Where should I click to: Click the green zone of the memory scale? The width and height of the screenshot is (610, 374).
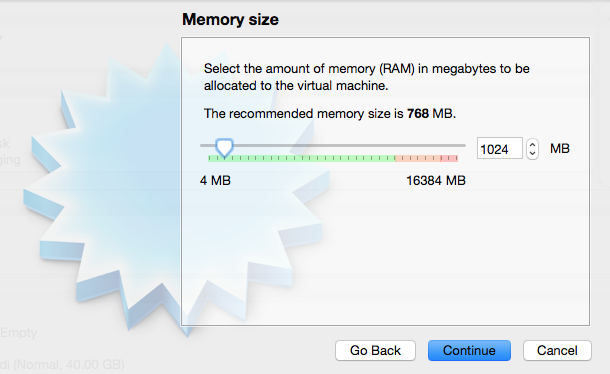(301, 158)
